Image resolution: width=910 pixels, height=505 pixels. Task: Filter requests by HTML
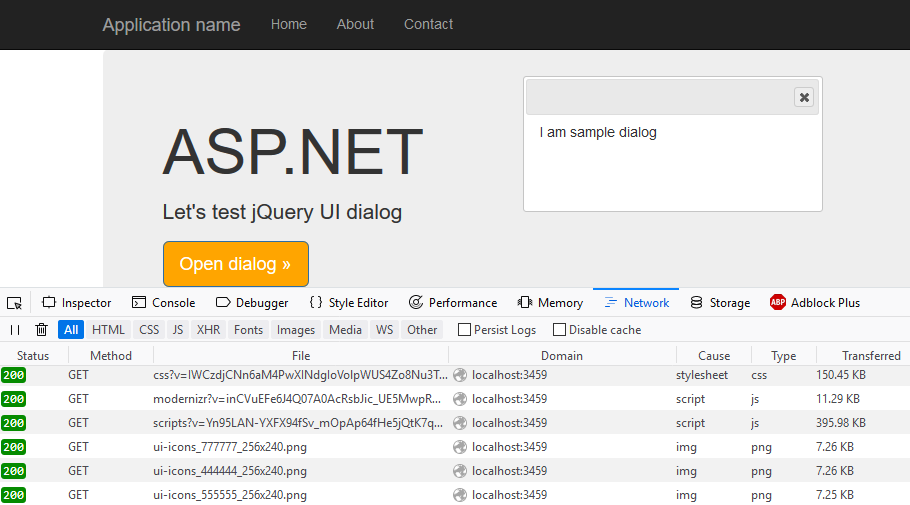(109, 330)
